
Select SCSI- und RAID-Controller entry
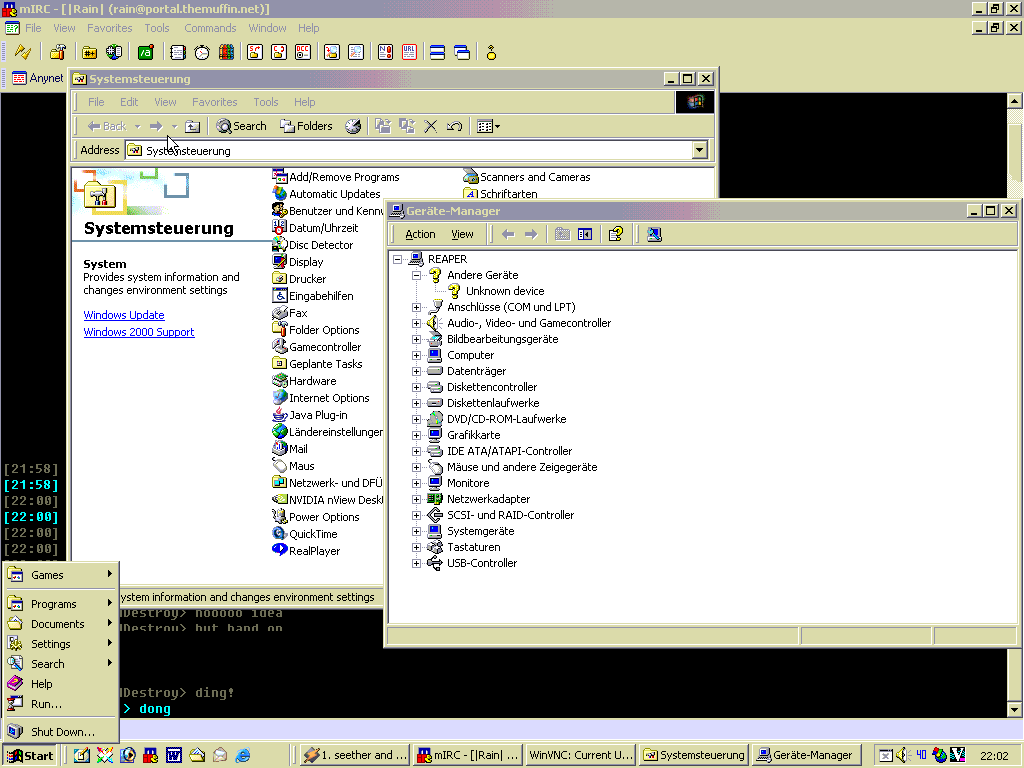coord(510,515)
